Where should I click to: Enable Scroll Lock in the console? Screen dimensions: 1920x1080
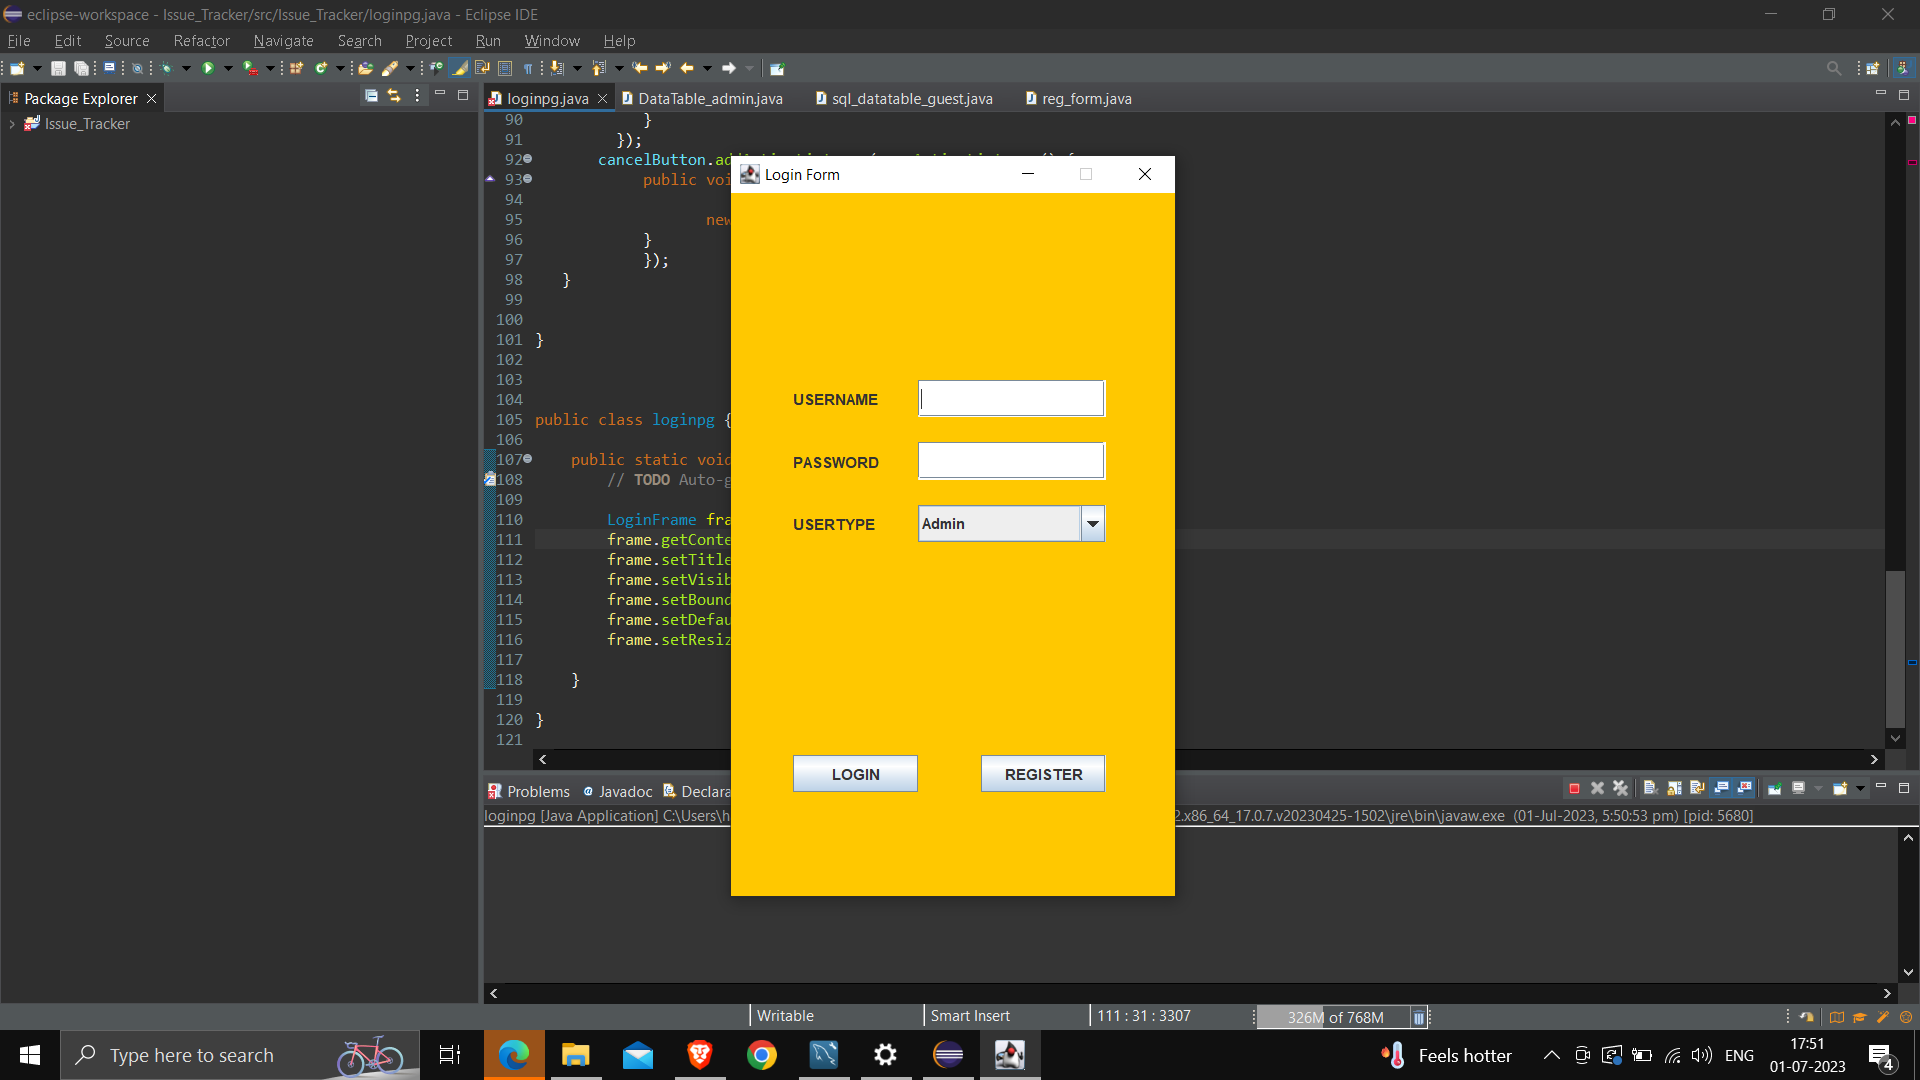tap(1672, 789)
